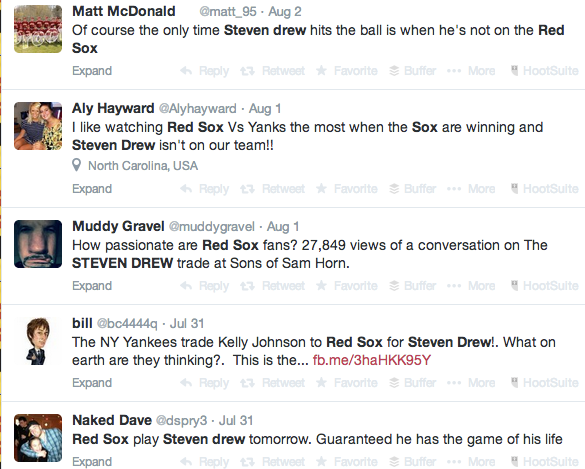Favorite Matt McDonald's tweet

coord(347,71)
